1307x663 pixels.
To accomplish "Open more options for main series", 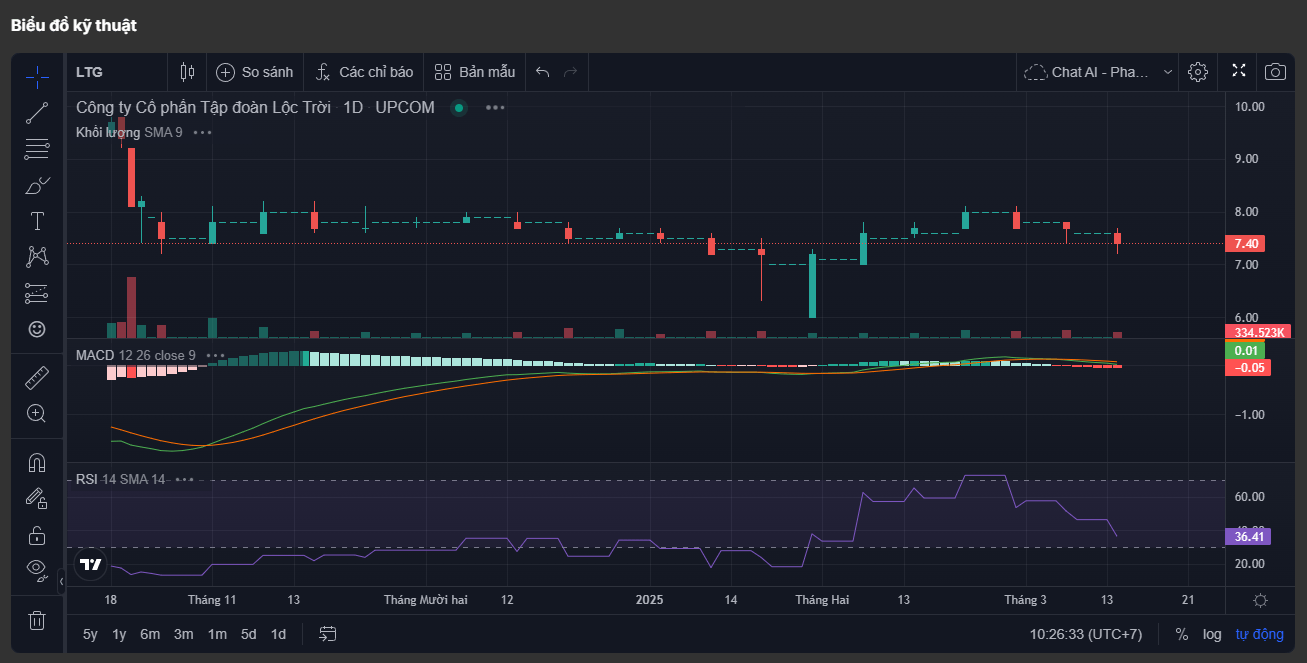I will point(495,107).
